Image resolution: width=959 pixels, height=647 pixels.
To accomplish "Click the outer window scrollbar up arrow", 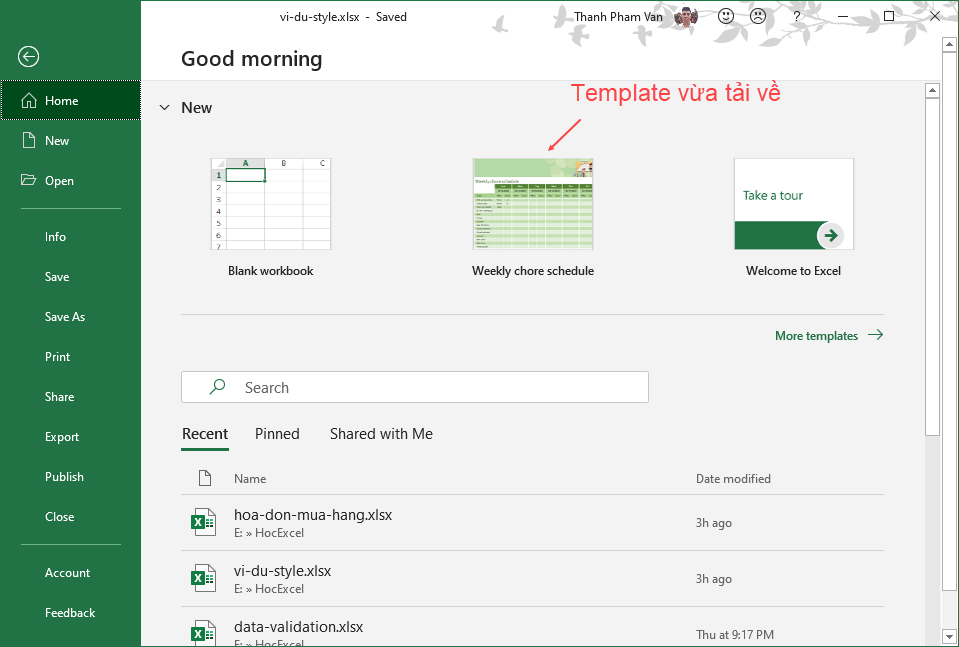I will click(x=949, y=44).
